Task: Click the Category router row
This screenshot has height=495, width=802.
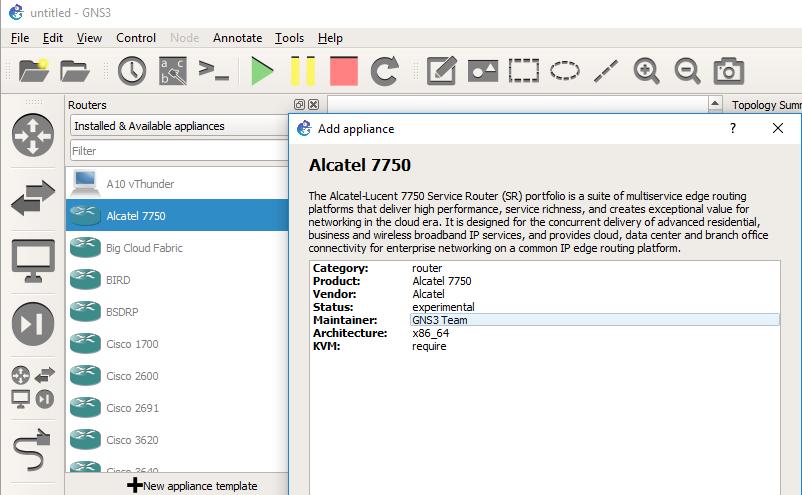Action: coord(545,268)
